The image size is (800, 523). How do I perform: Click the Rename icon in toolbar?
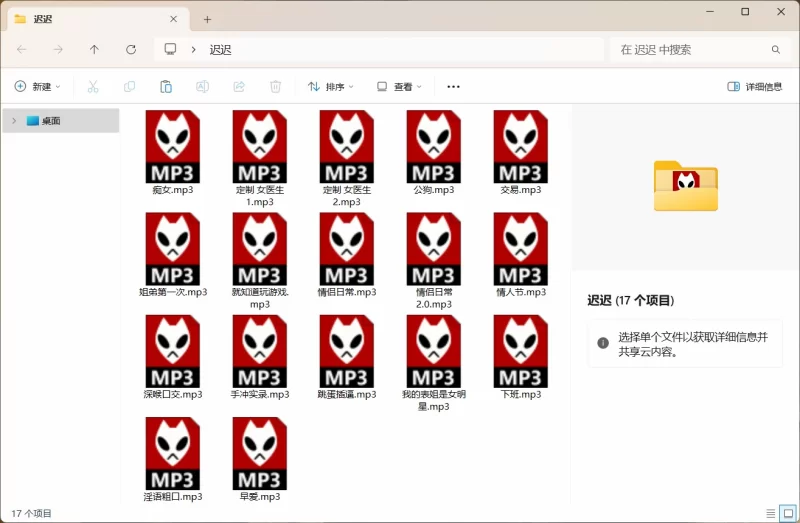point(202,87)
